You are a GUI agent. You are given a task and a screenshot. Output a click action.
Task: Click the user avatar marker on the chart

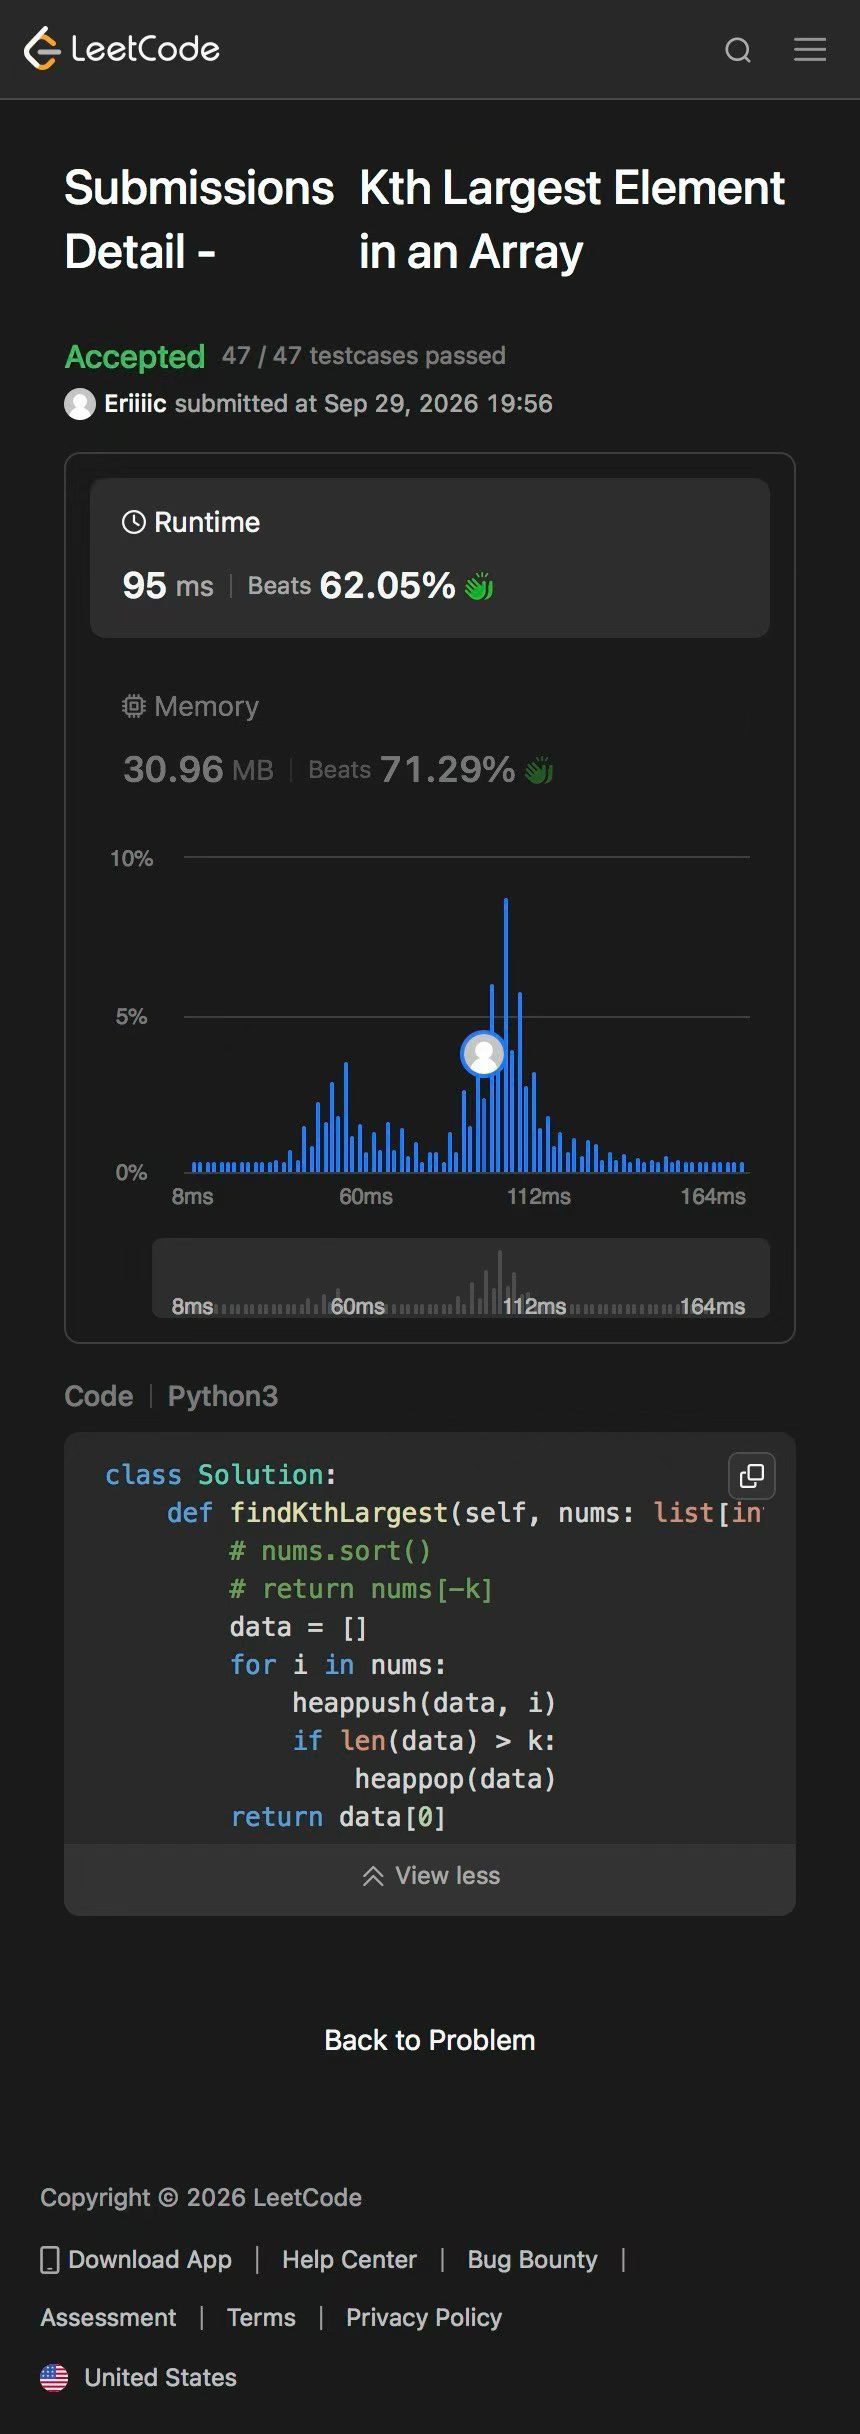tap(483, 1053)
